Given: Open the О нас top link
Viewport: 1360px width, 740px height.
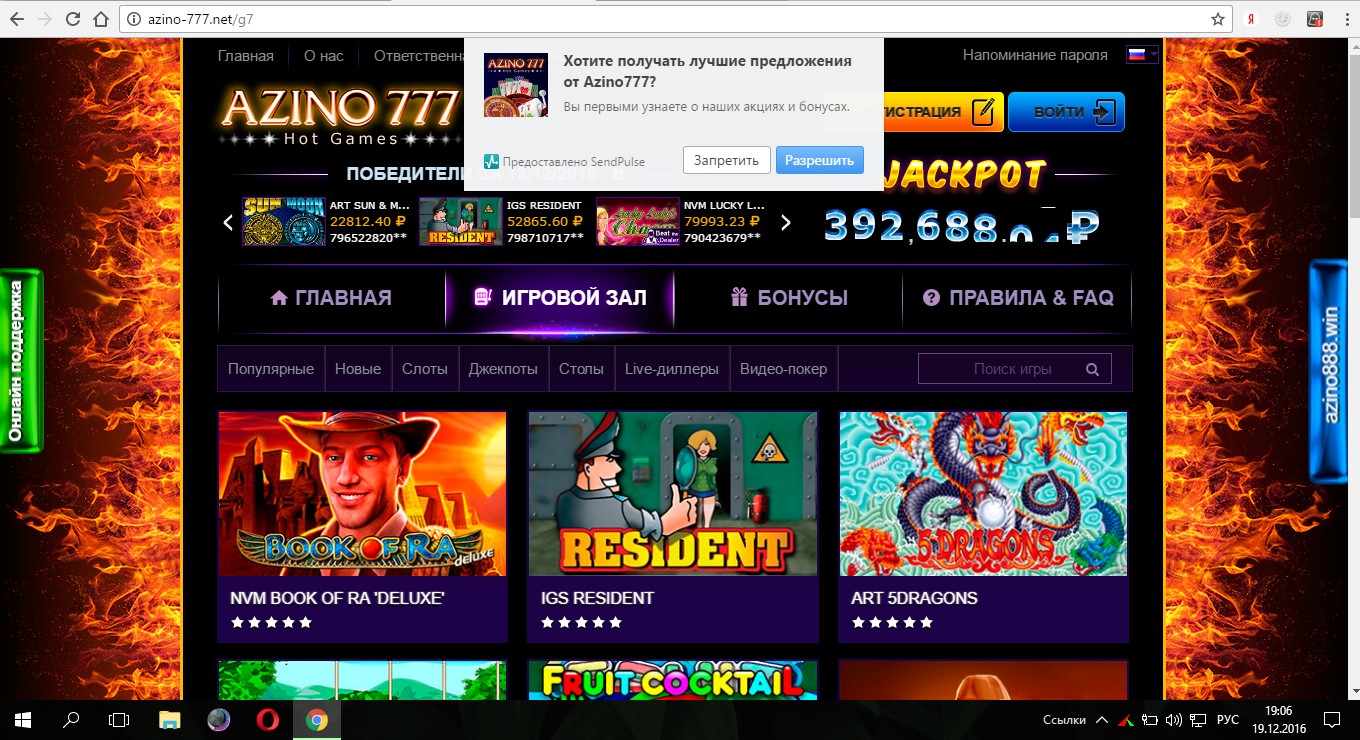Looking at the screenshot, I should click(324, 56).
